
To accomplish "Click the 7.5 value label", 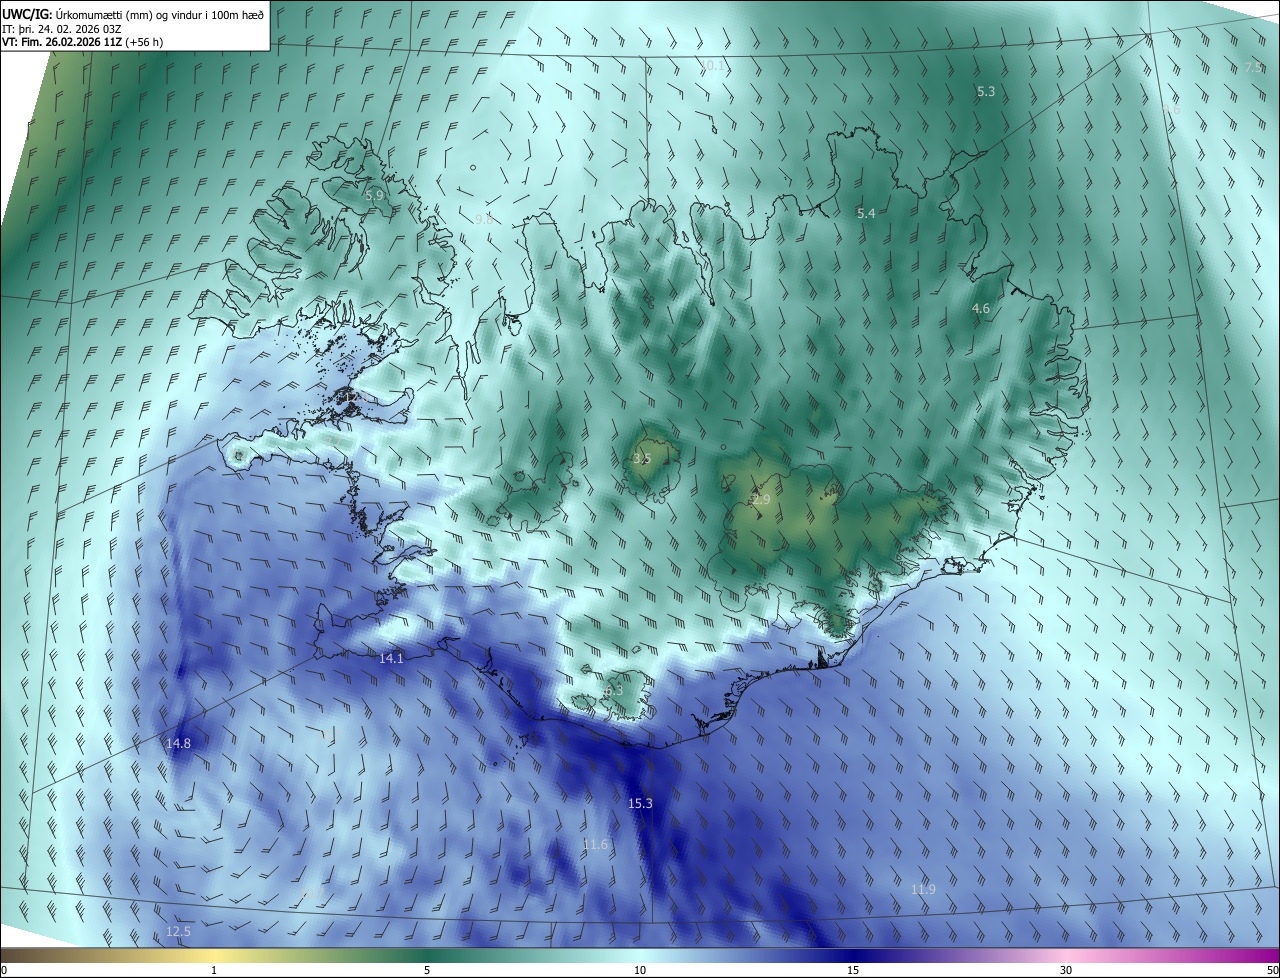I will 1254,67.
